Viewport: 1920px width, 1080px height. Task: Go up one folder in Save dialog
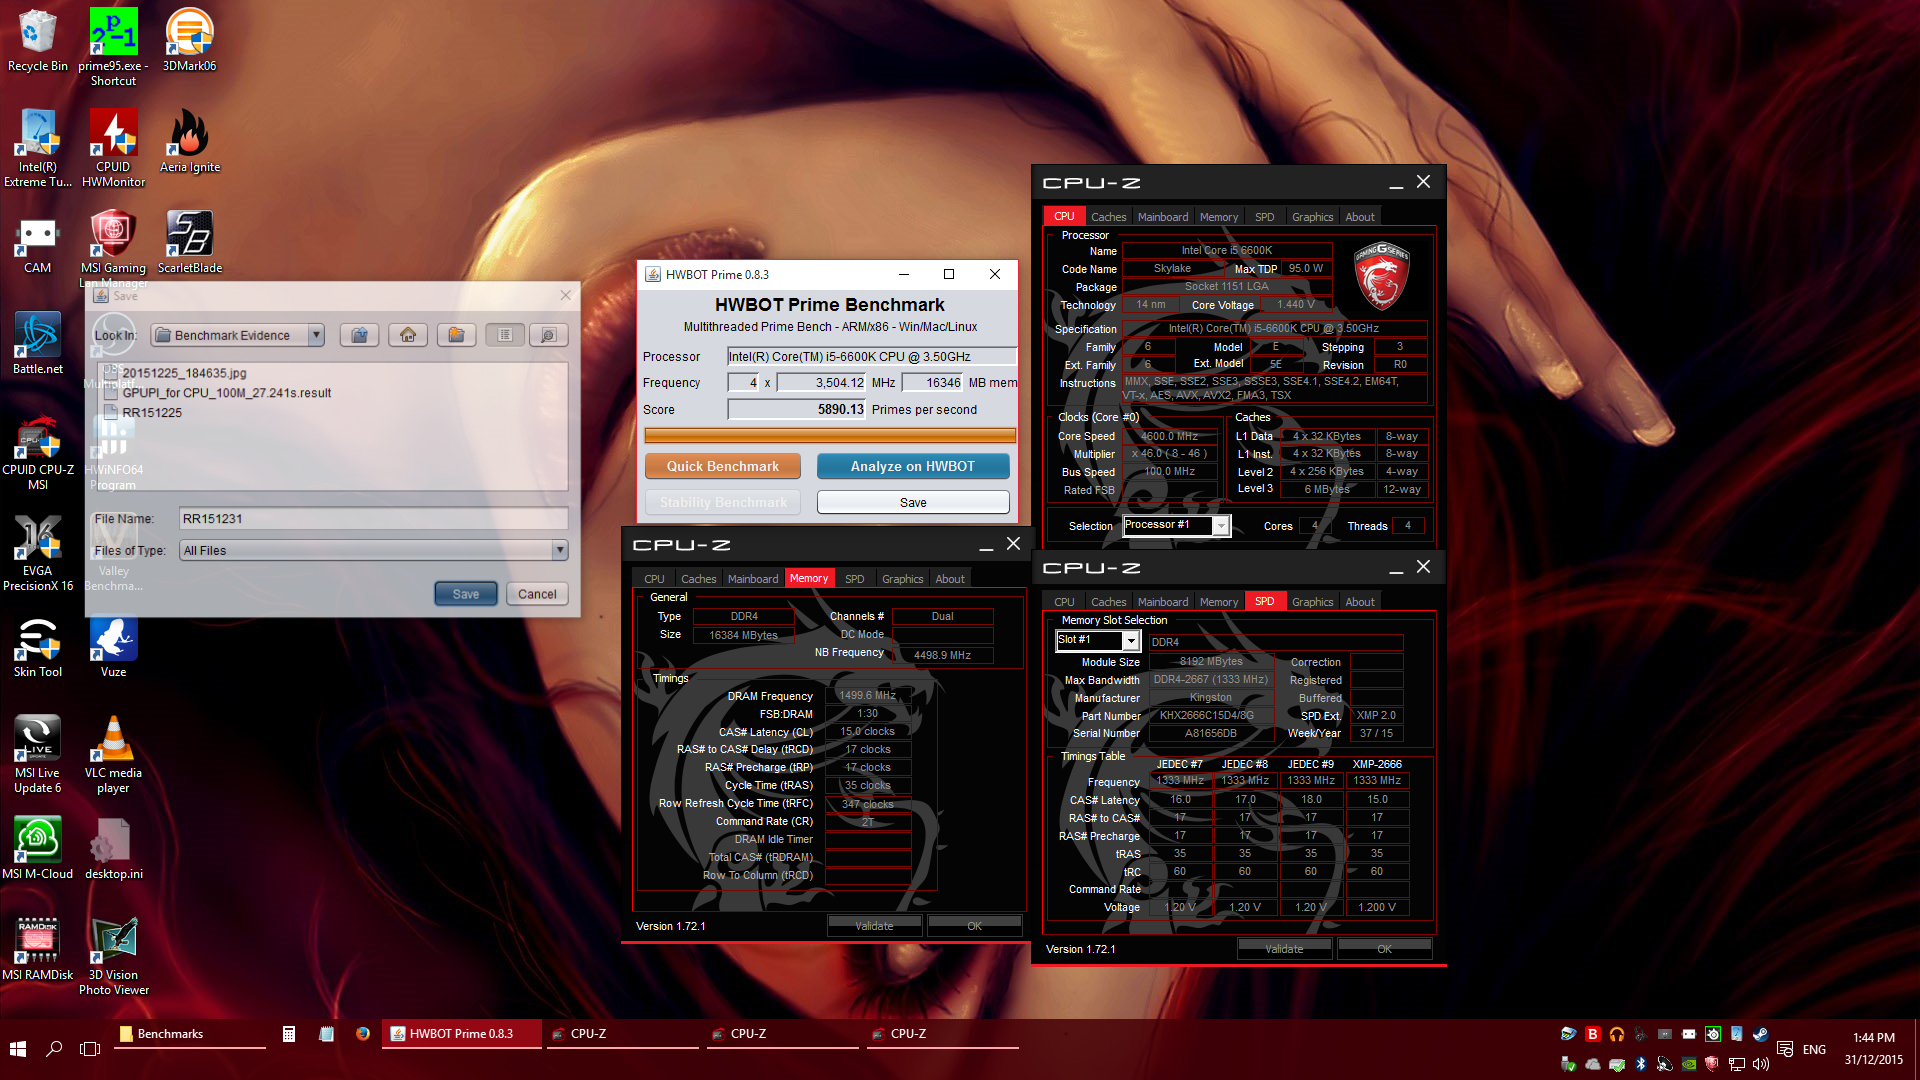point(359,335)
